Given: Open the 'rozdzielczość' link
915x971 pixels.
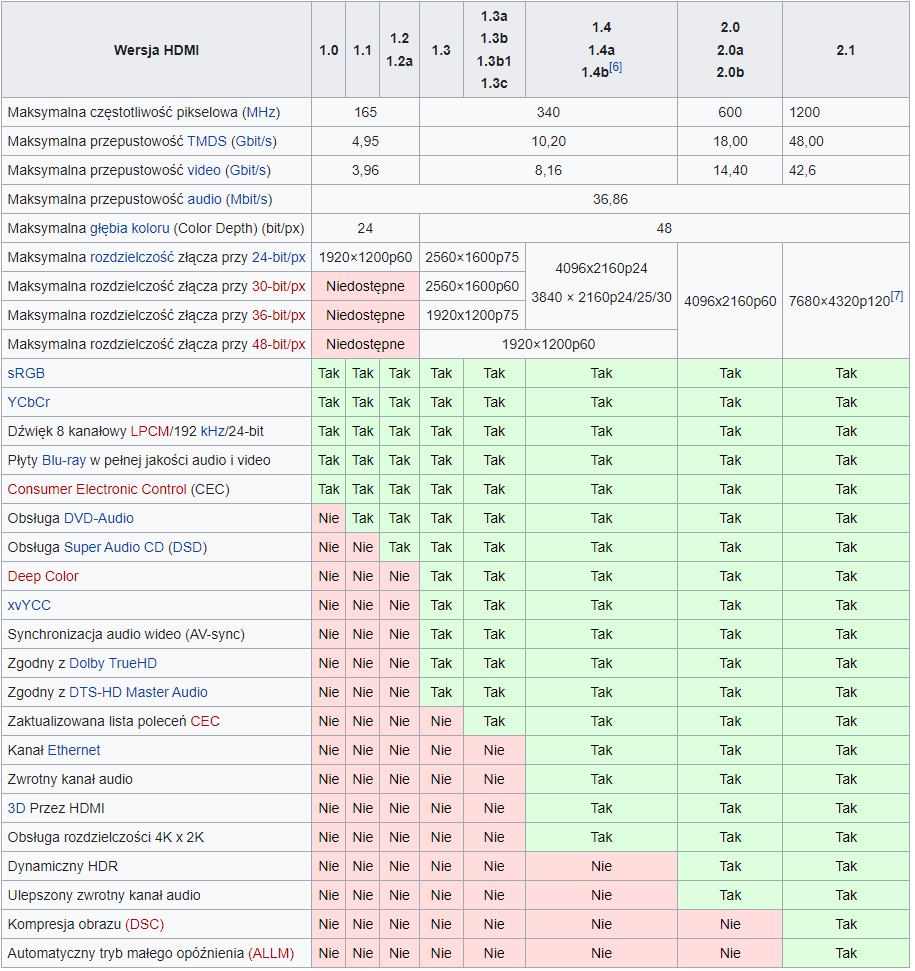Looking at the screenshot, I should pyautogui.click(x=132, y=258).
